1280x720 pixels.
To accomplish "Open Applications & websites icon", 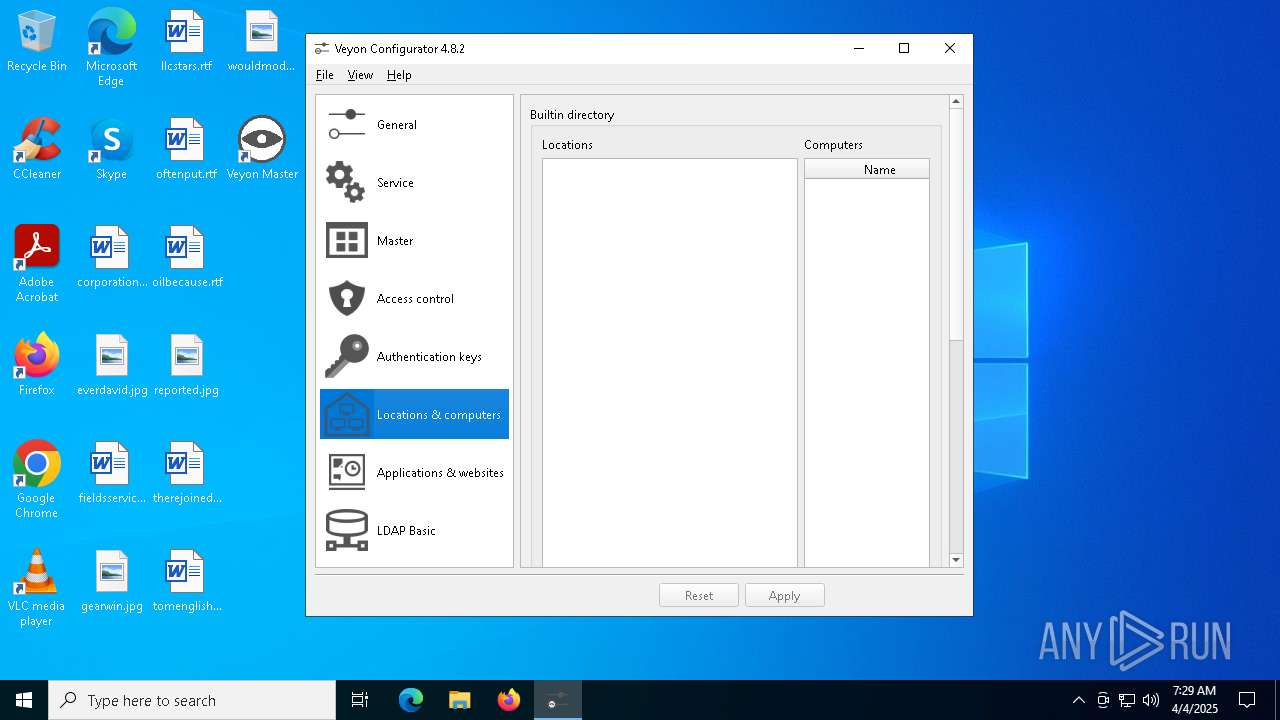I will pos(347,473).
